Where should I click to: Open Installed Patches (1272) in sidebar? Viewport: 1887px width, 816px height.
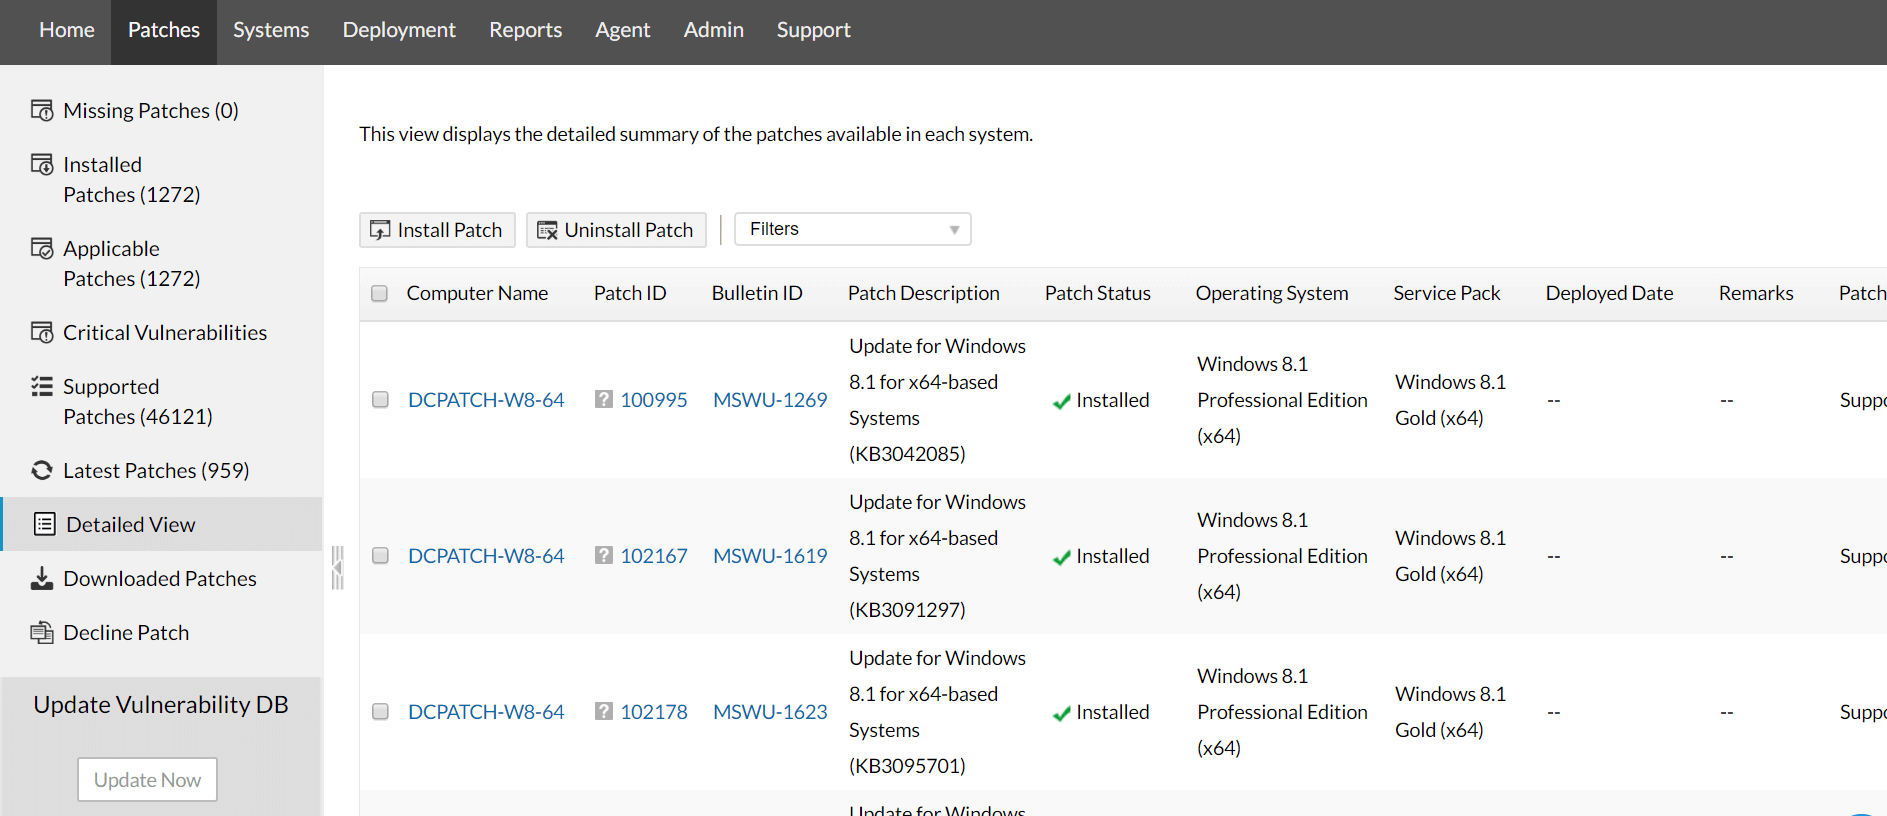pos(131,179)
